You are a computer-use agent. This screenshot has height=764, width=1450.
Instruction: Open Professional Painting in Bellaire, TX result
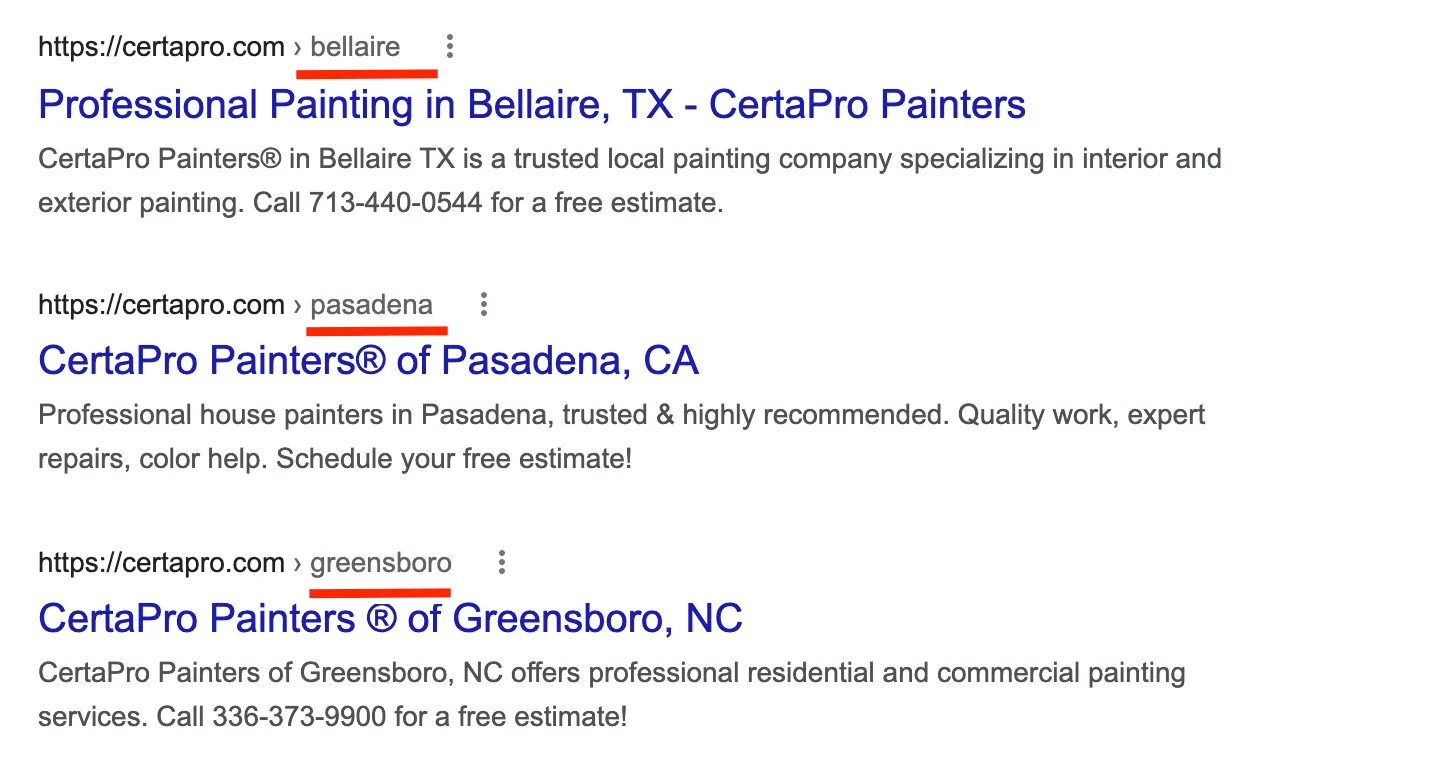coord(532,104)
